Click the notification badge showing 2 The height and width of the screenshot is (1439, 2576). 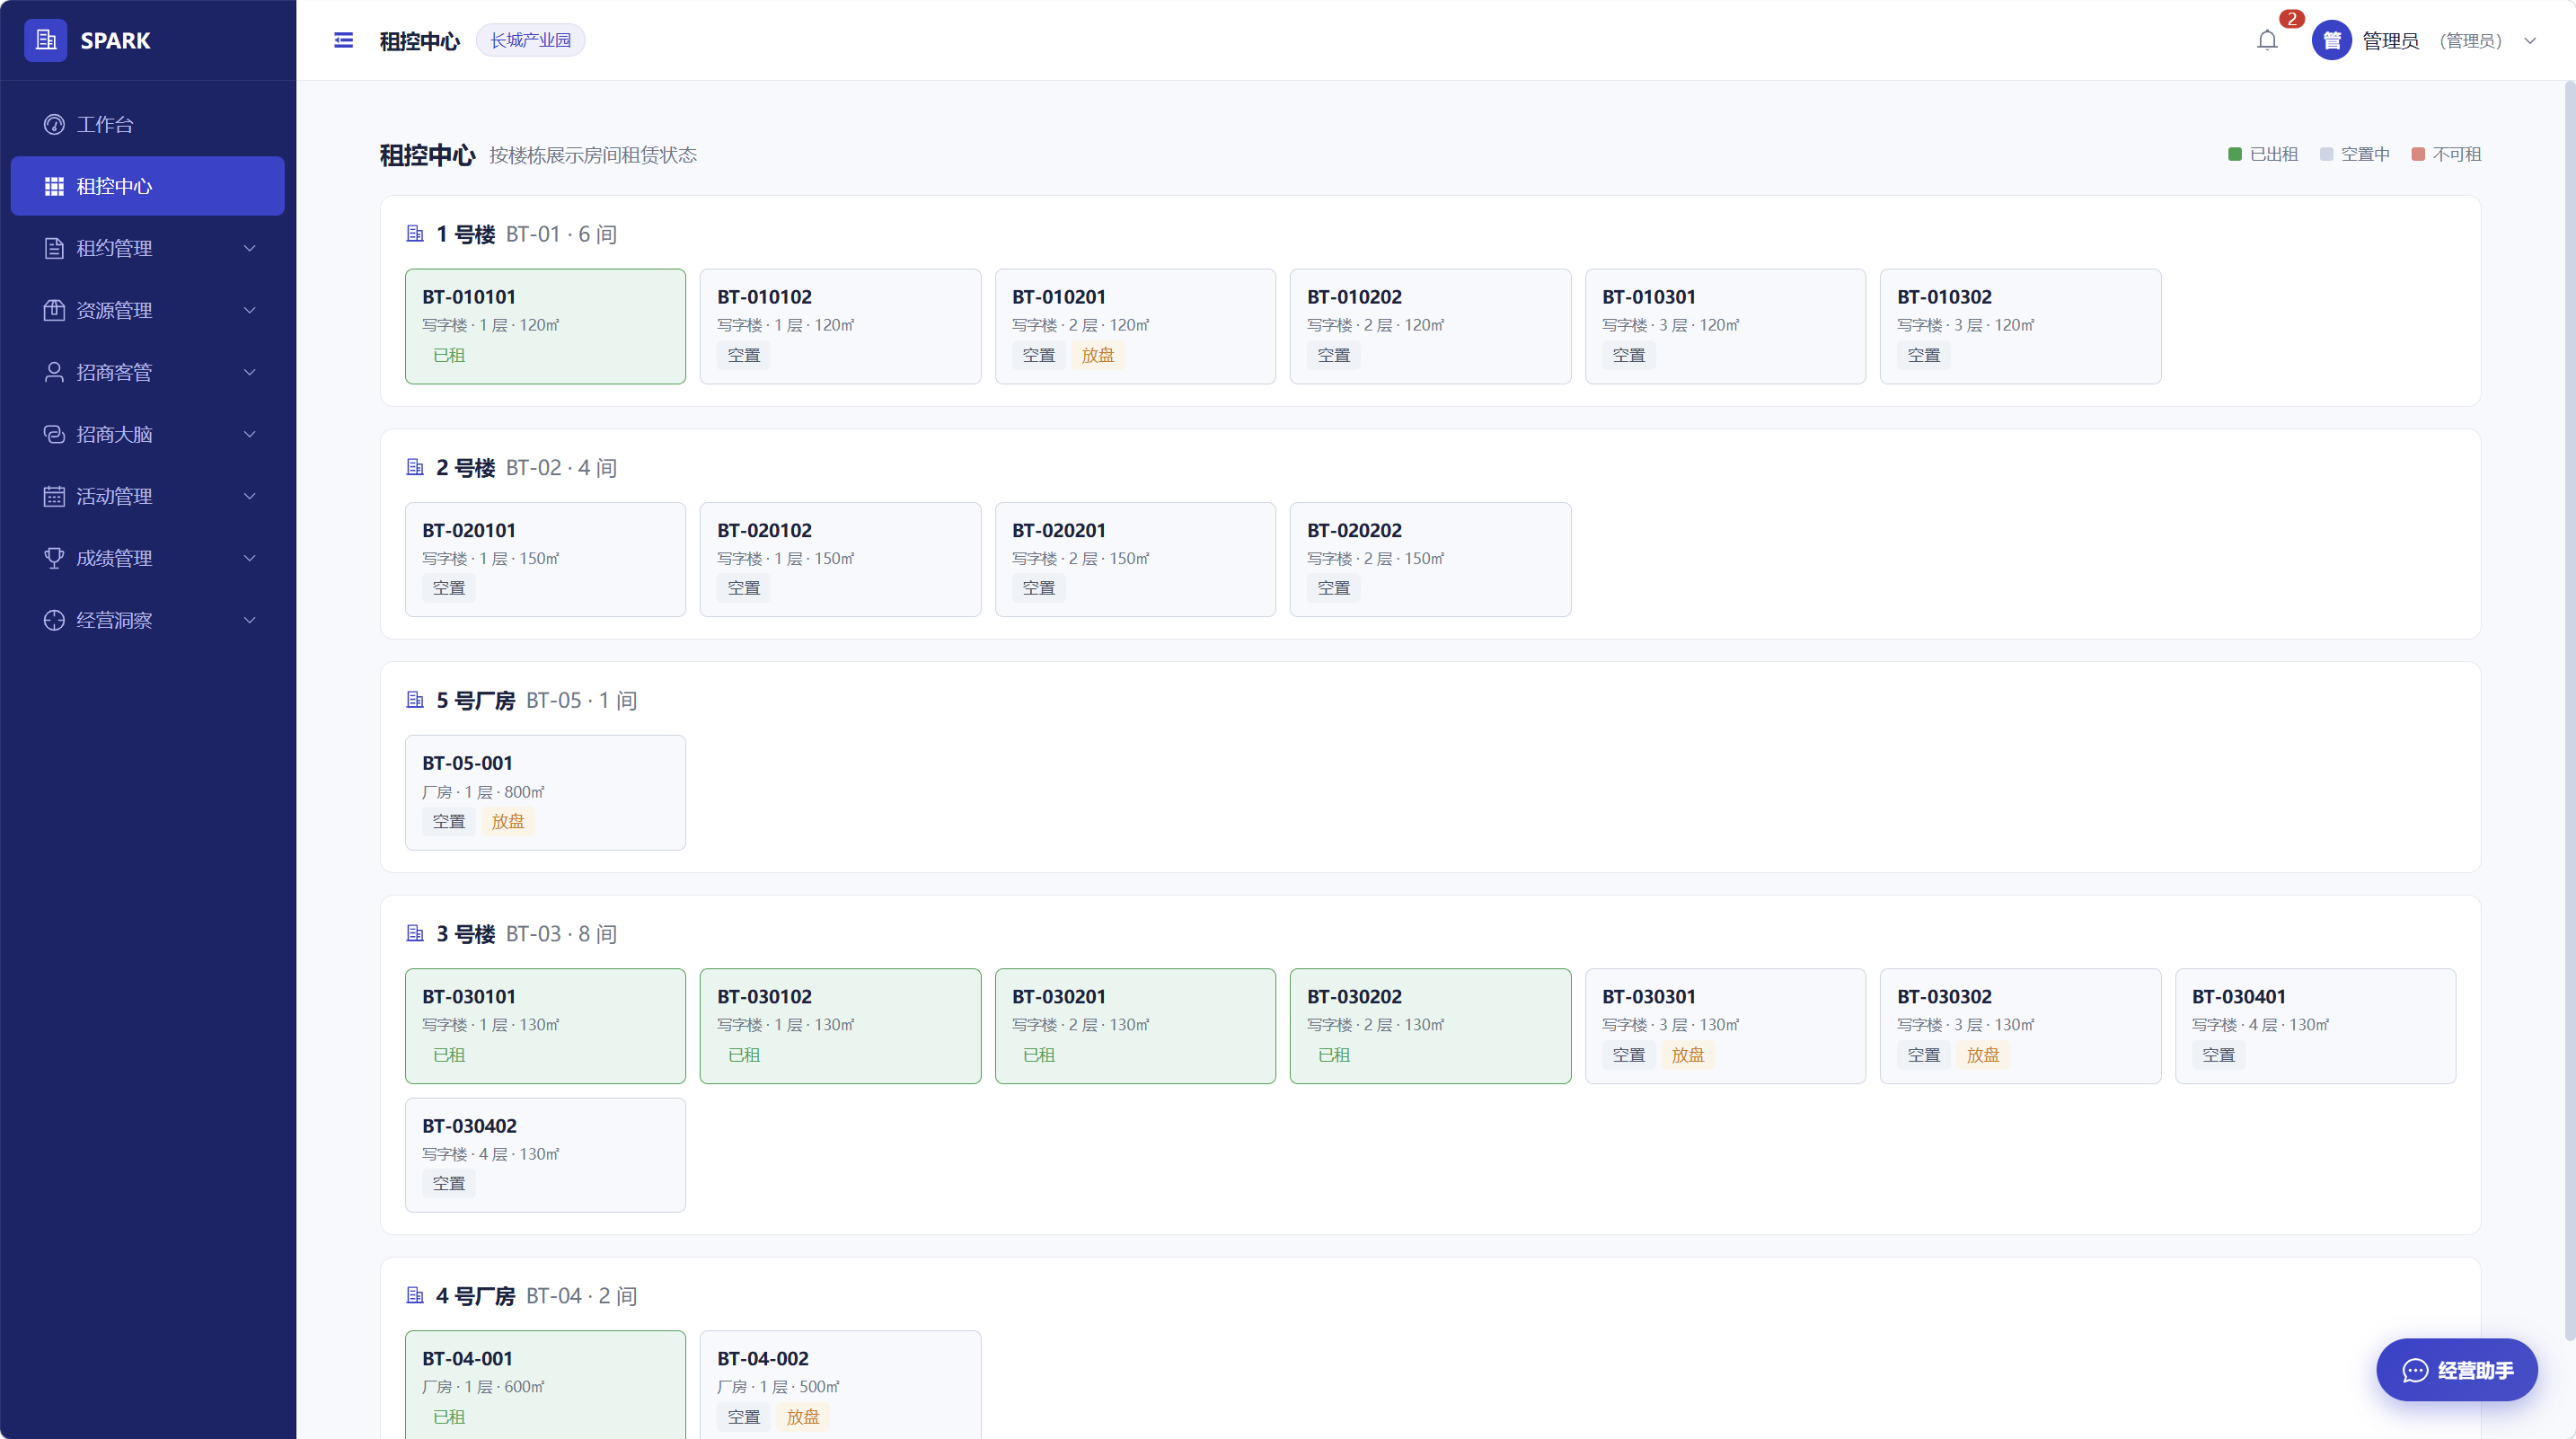point(2291,19)
